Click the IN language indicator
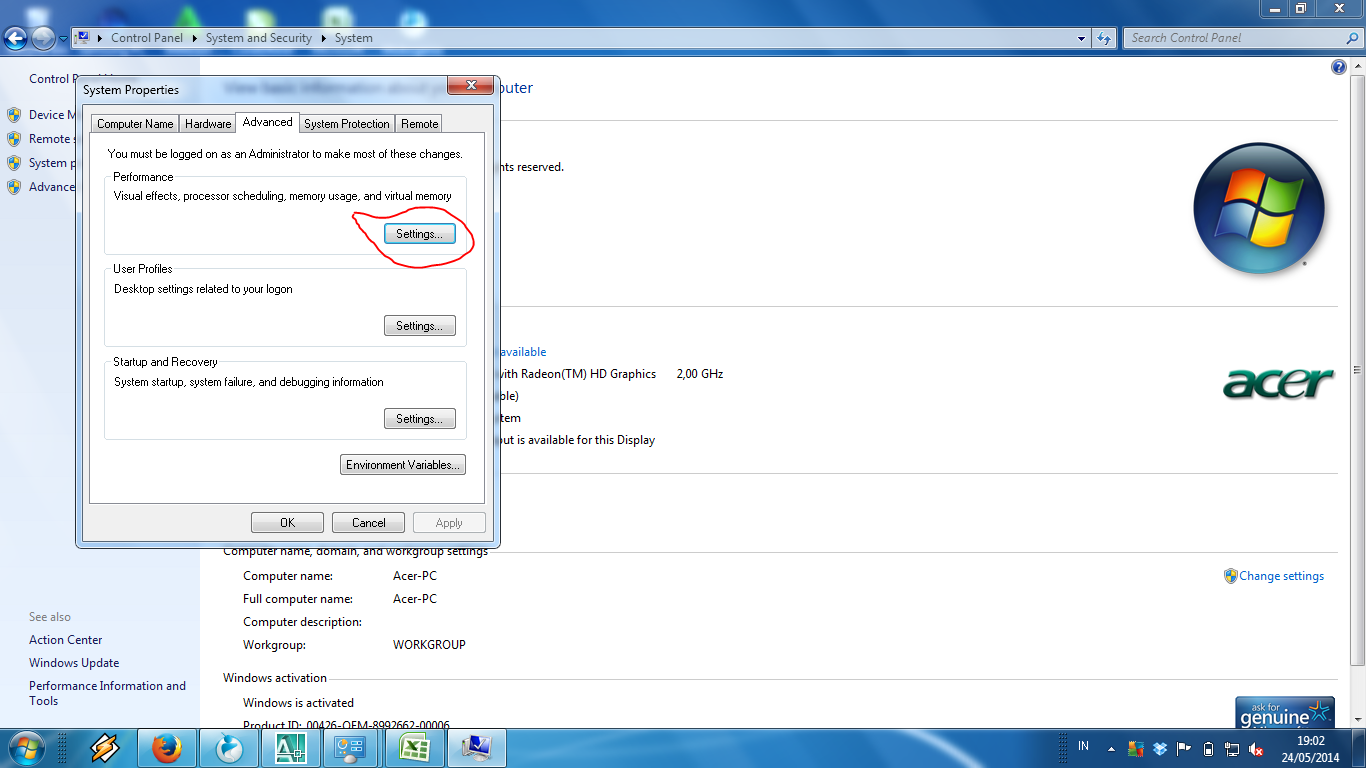The width and height of the screenshot is (1366, 768). click(1084, 747)
